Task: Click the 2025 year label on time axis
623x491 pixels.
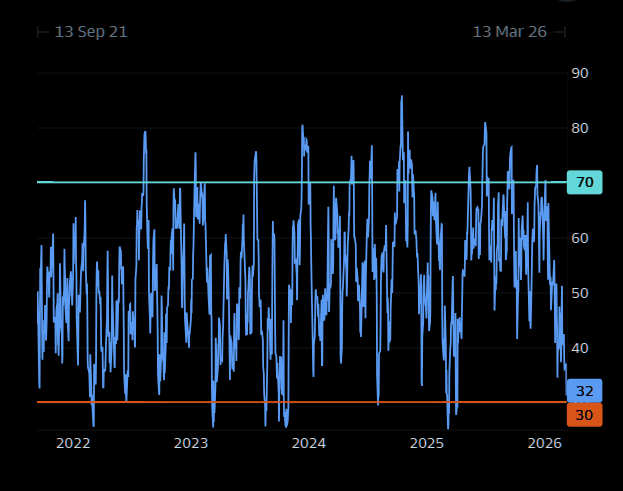Action: pos(427,442)
